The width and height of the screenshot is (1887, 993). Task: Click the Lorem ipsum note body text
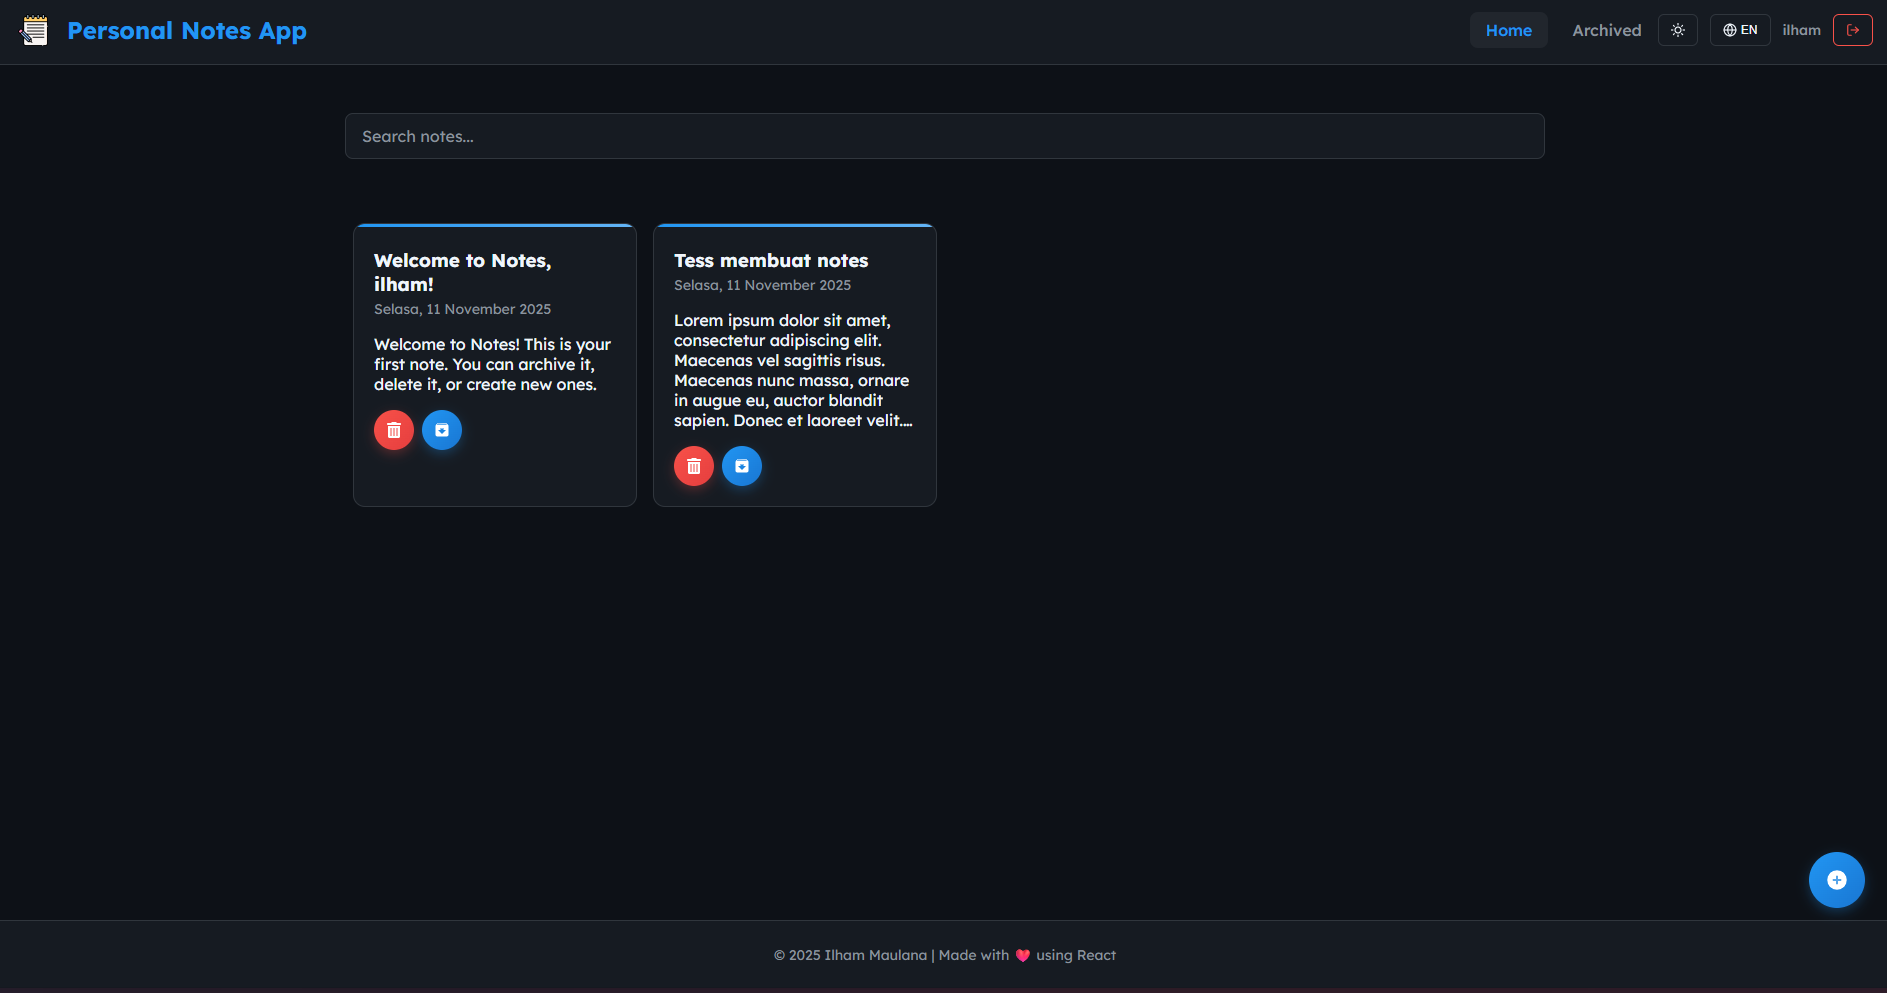pyautogui.click(x=792, y=370)
